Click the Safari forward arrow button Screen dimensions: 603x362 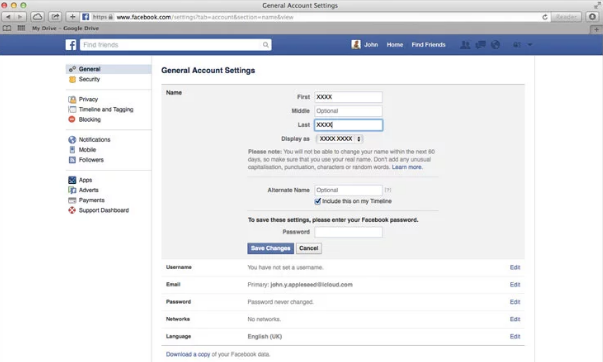(x=20, y=17)
